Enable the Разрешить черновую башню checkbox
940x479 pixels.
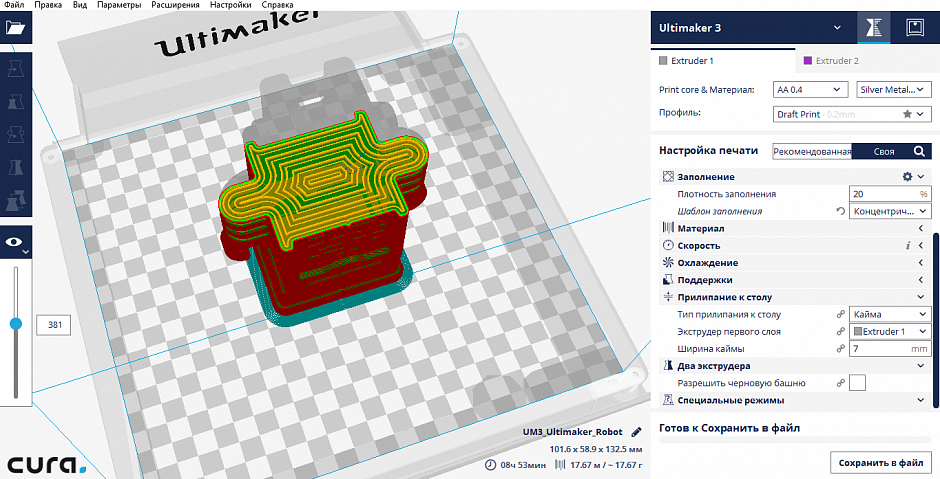point(858,382)
